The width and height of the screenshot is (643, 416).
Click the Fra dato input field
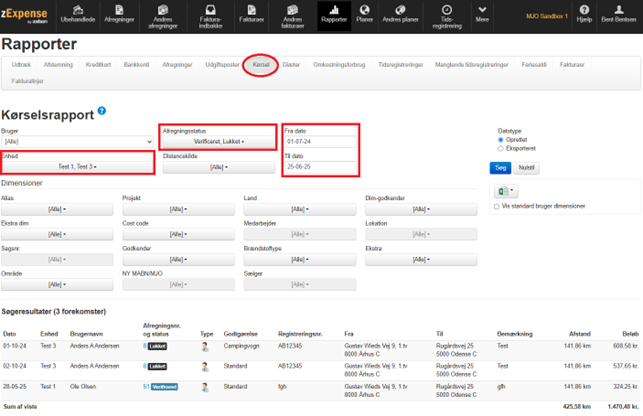click(x=320, y=142)
